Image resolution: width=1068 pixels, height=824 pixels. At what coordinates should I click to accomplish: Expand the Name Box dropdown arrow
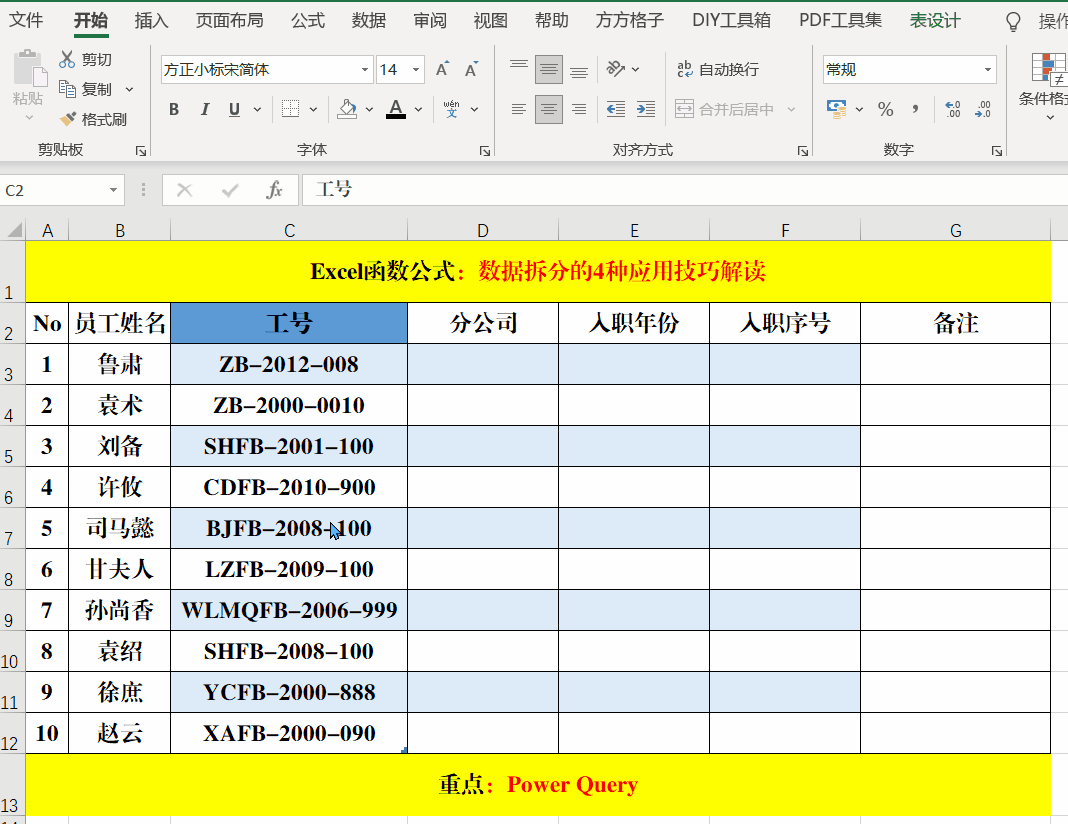point(113,190)
